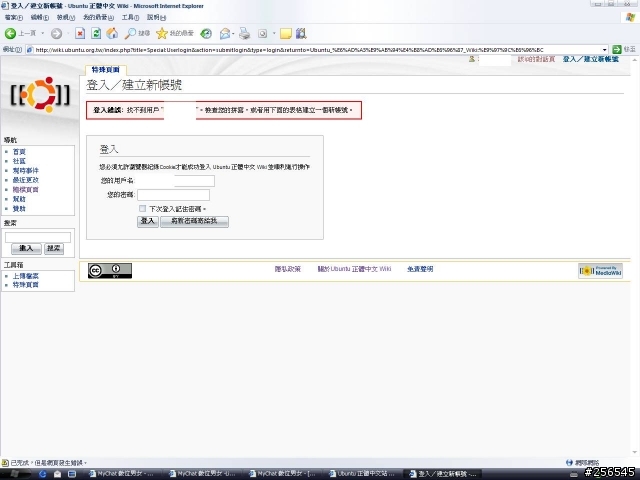Expand the Back button history dropdown arrow
640x480 pixels.
coord(42,33)
